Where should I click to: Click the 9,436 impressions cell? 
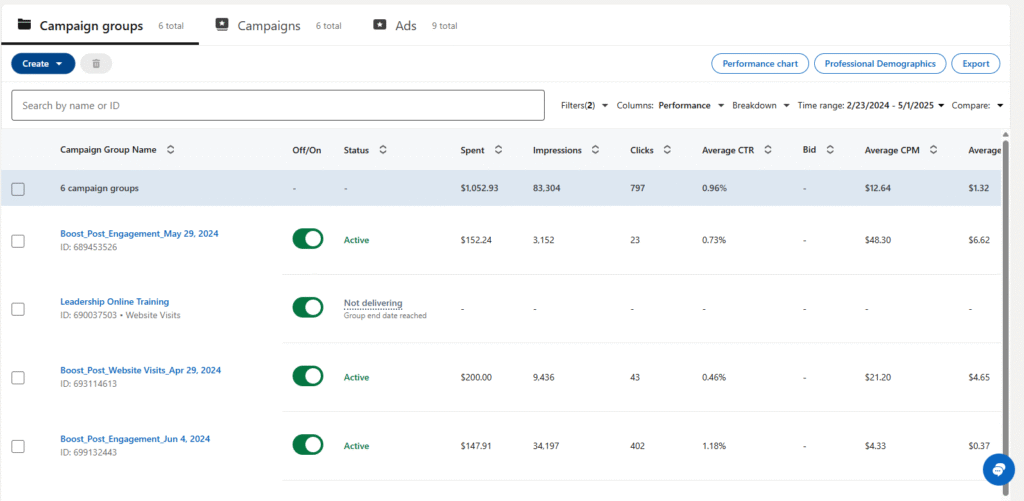coord(544,378)
